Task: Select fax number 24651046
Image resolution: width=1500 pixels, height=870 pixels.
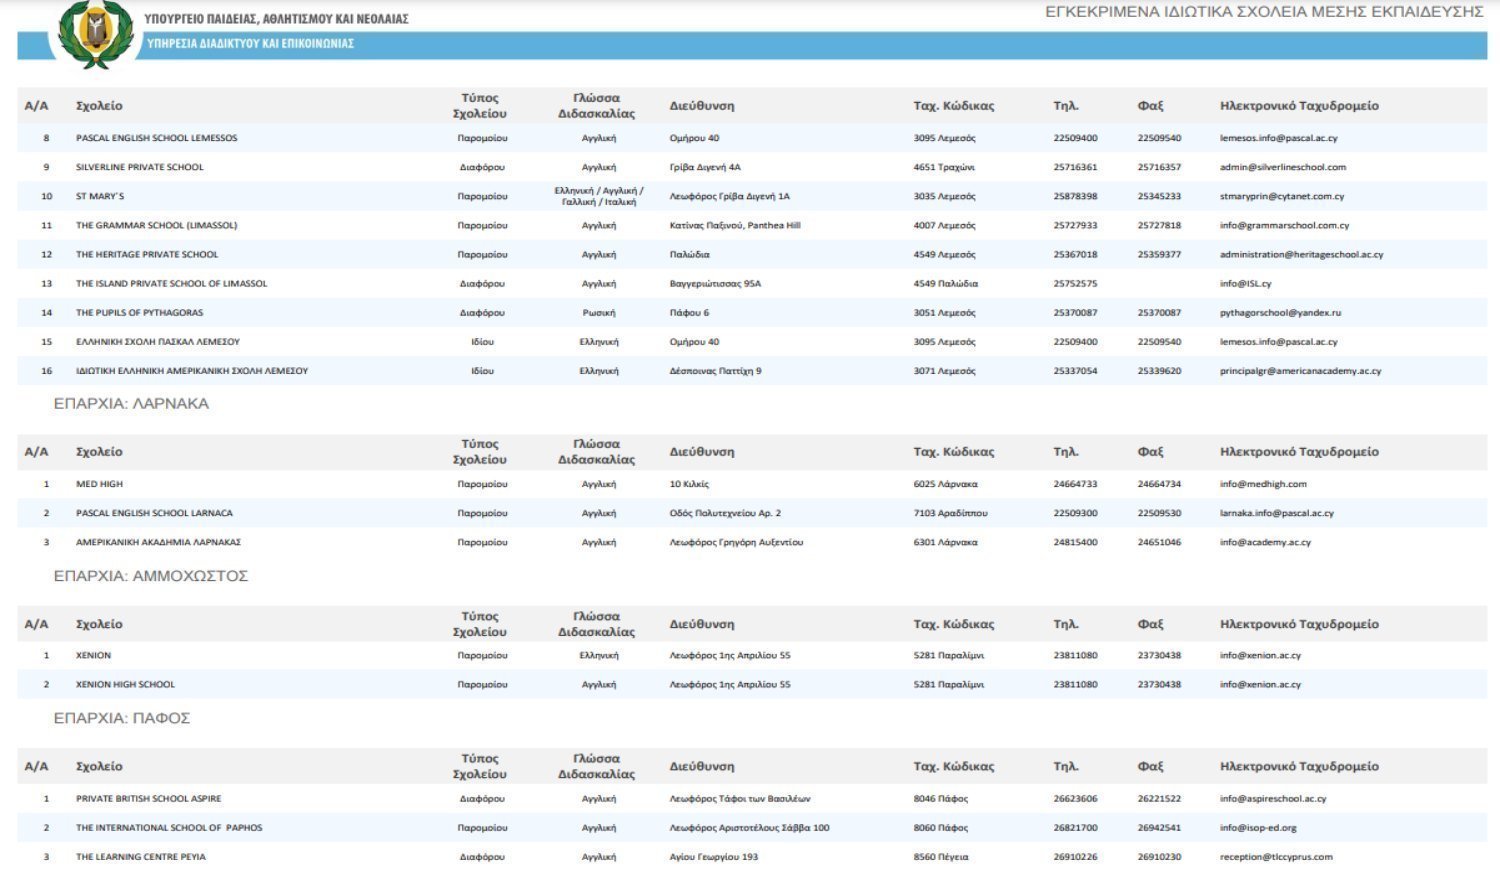Action: pyautogui.click(x=1159, y=542)
